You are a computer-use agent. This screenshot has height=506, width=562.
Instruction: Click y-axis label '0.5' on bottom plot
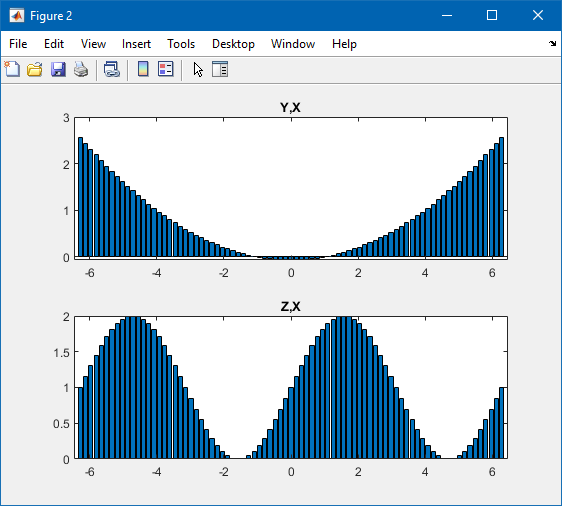[x=61, y=424]
